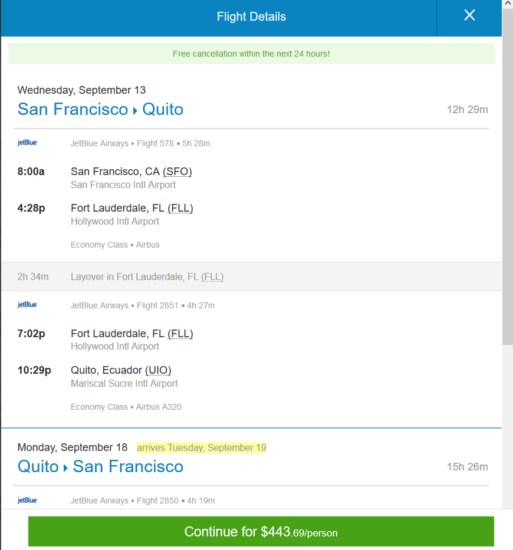Open the SFO airport code link
Image resolution: width=513 pixels, height=550 pixels.
177,172
